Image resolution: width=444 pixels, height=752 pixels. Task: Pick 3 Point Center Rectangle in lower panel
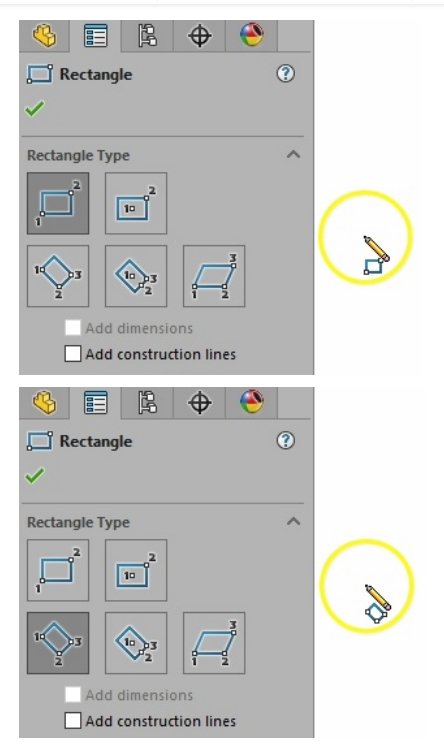point(136,643)
